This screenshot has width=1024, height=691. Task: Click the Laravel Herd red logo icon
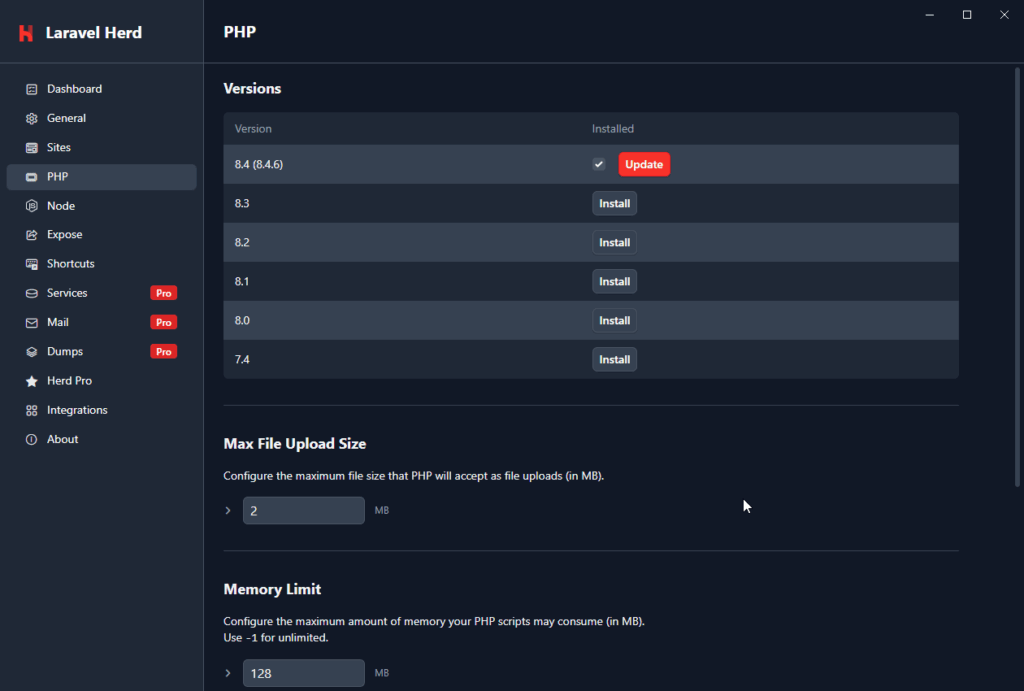[x=26, y=33]
